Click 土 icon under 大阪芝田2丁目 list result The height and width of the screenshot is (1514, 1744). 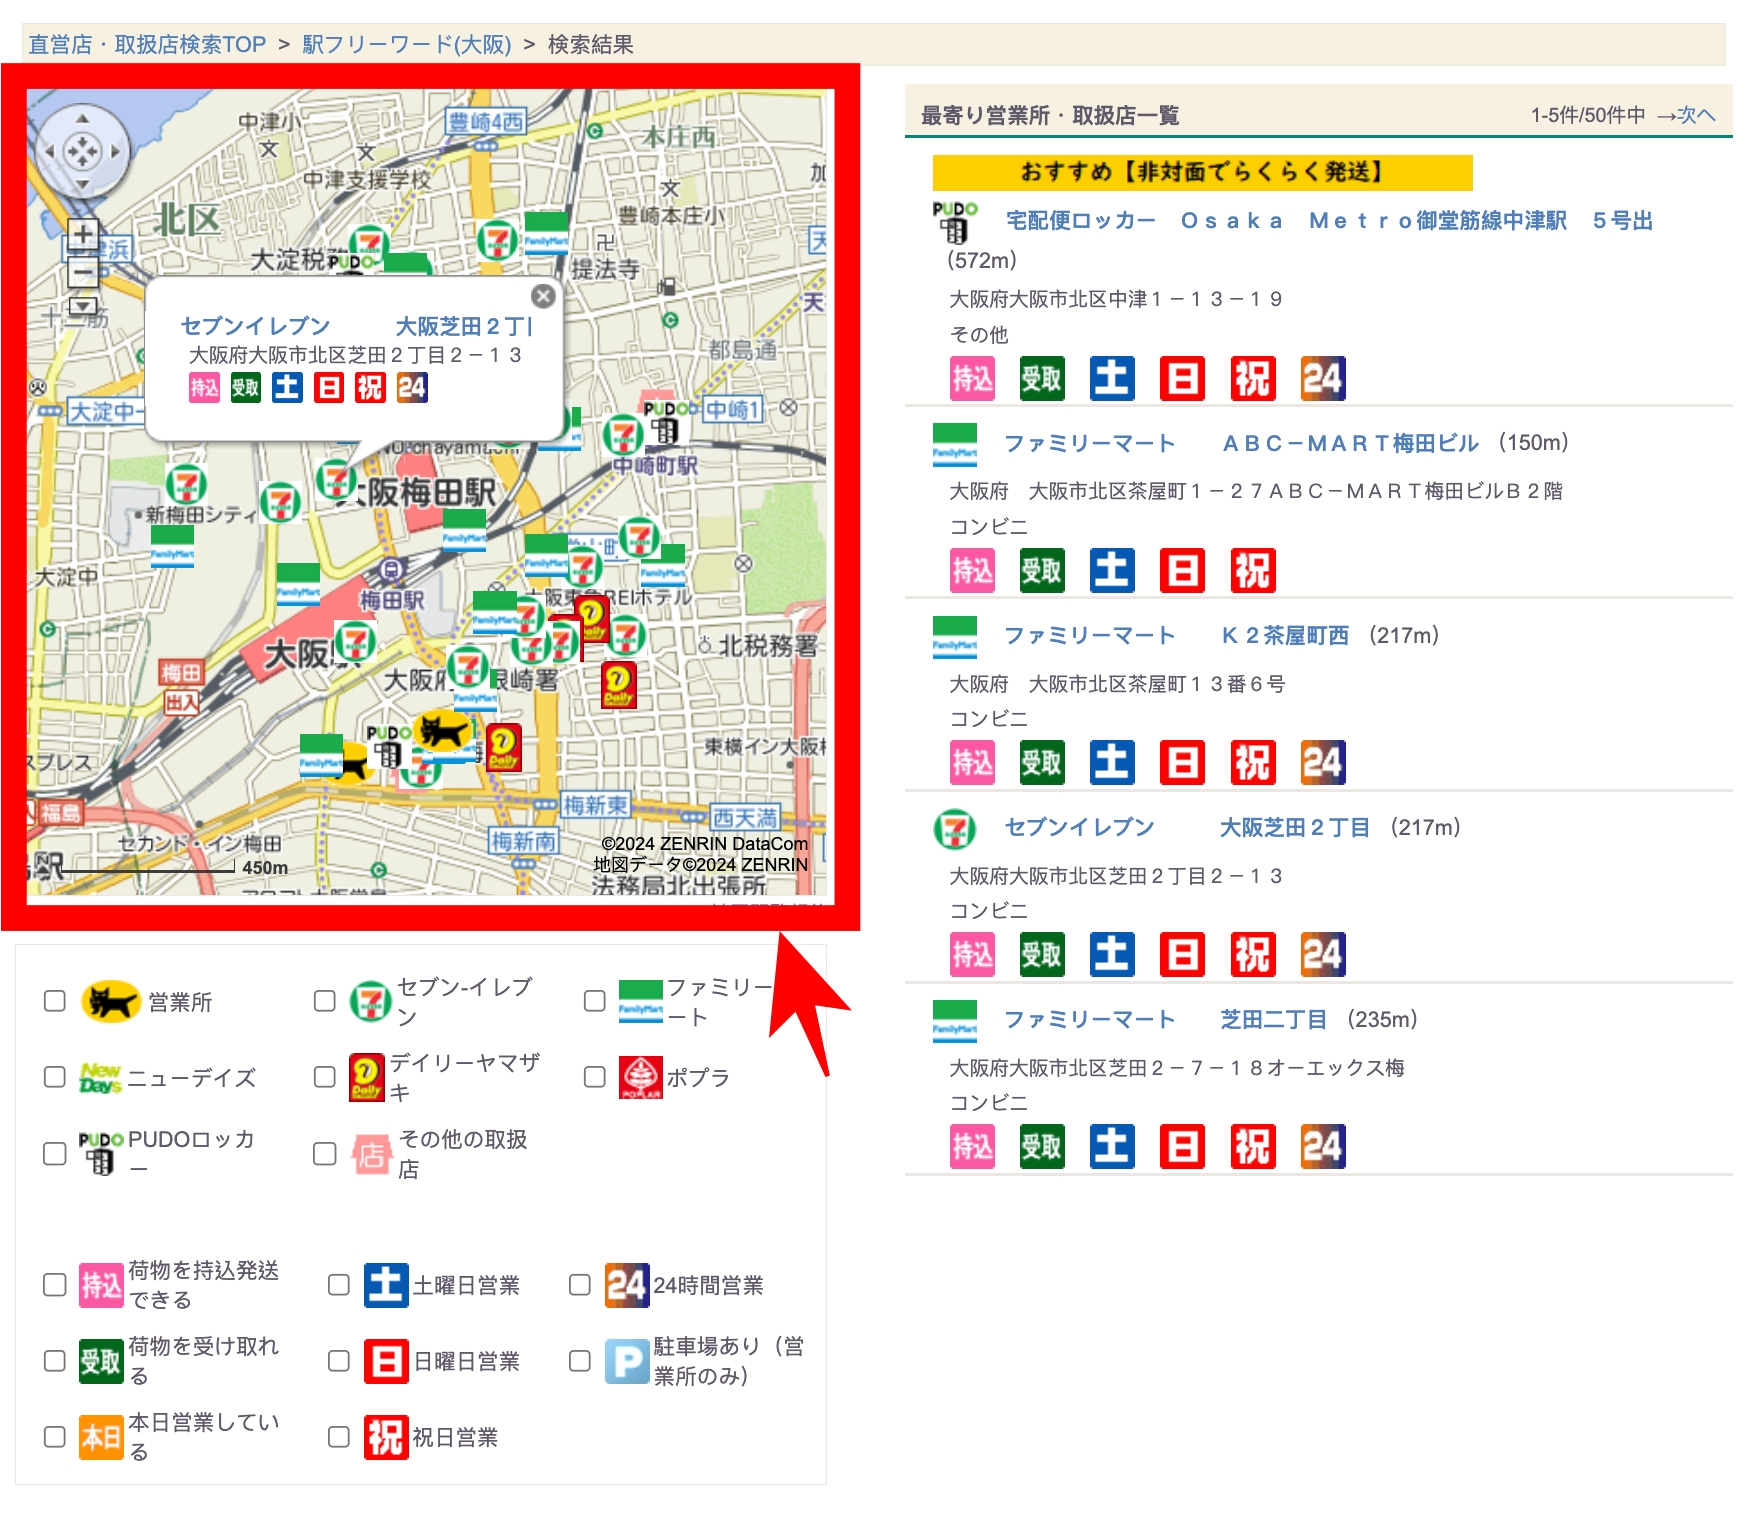click(x=1112, y=954)
